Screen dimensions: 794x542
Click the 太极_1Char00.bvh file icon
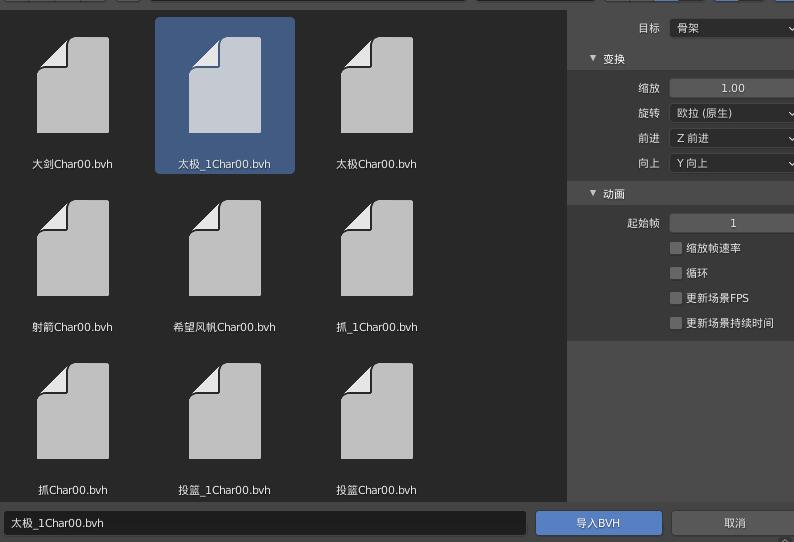tap(225, 85)
